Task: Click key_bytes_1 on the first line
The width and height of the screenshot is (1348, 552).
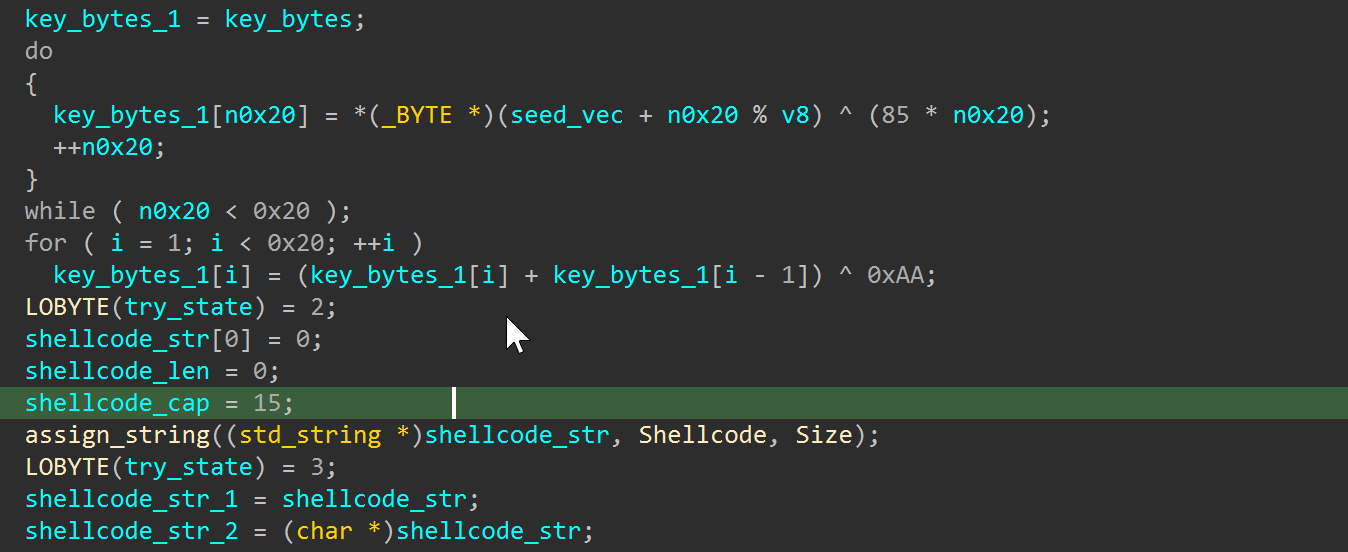Action: pyautogui.click(x=103, y=19)
